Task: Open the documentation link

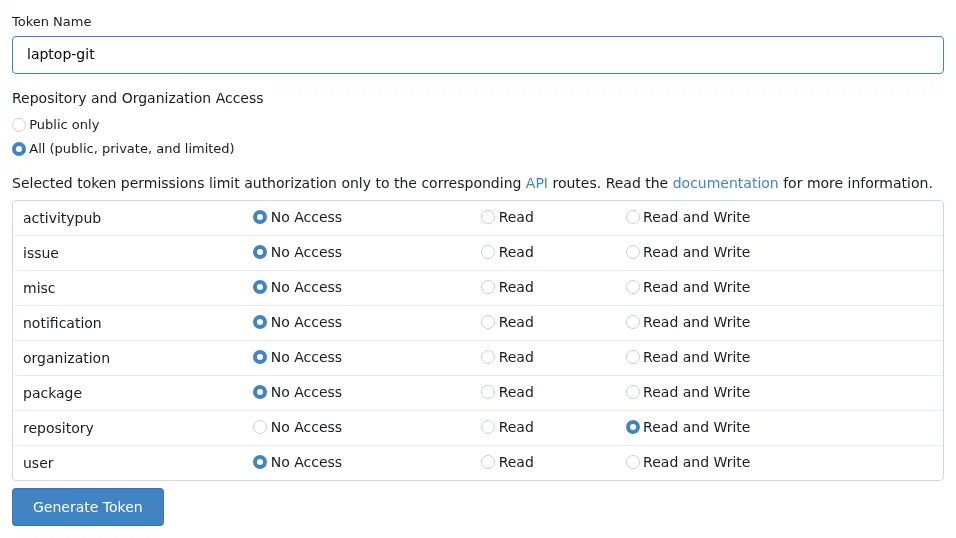Action: tap(725, 183)
